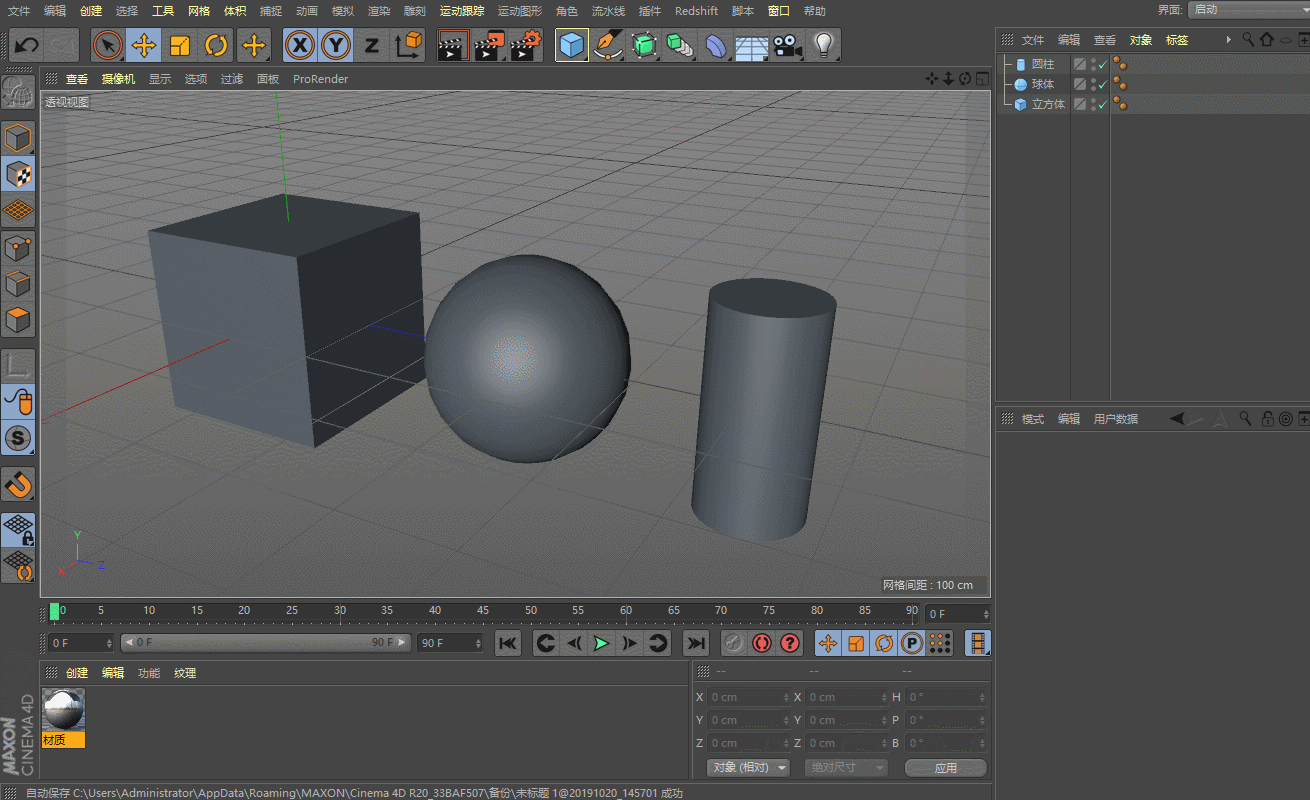Toggle Z axis lock
1310x800 pixels.
click(371, 46)
